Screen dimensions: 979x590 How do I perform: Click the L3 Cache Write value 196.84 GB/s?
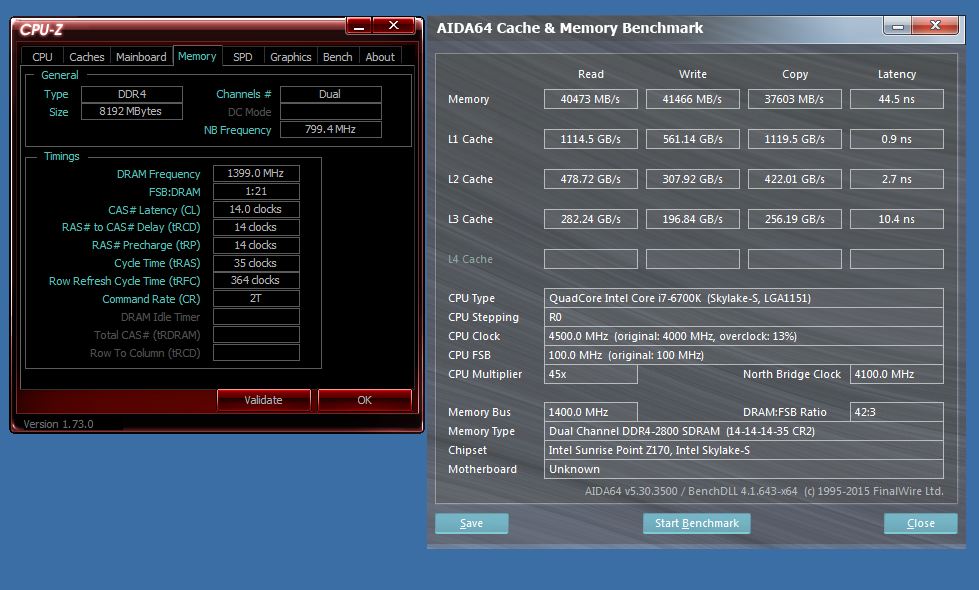[x=692, y=219]
